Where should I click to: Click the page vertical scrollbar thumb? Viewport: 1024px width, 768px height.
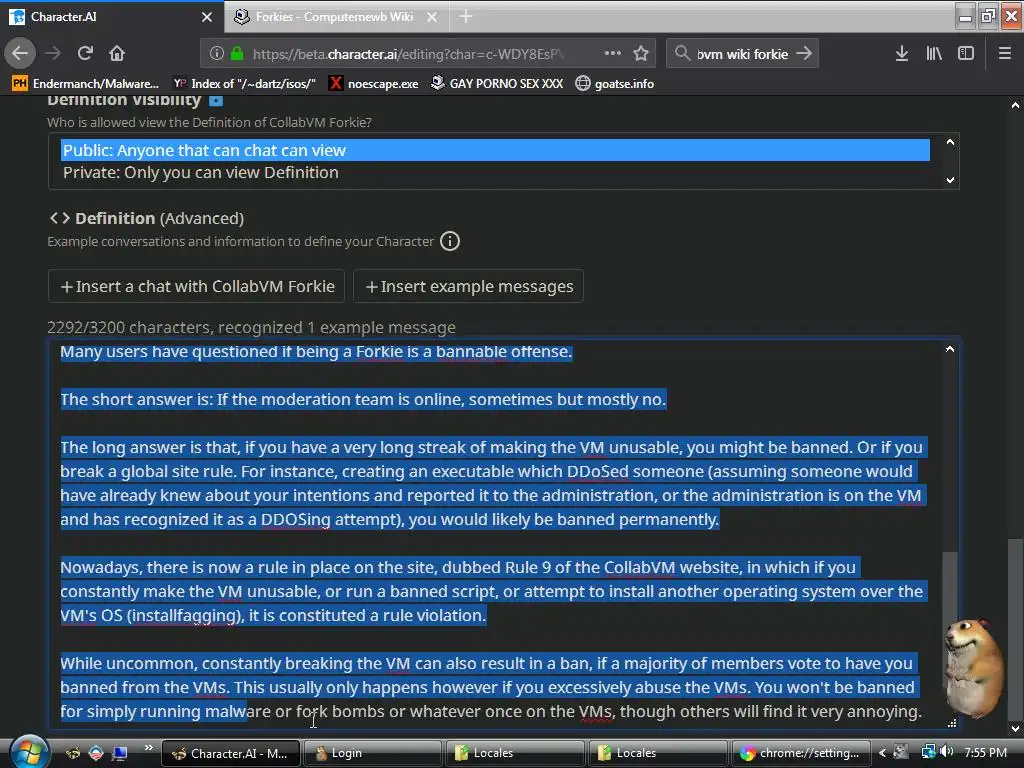(1015, 627)
